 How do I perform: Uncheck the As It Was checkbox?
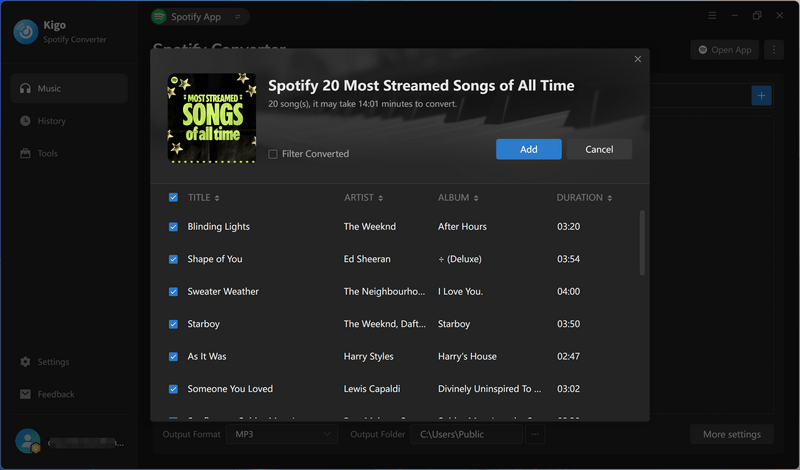click(x=173, y=357)
